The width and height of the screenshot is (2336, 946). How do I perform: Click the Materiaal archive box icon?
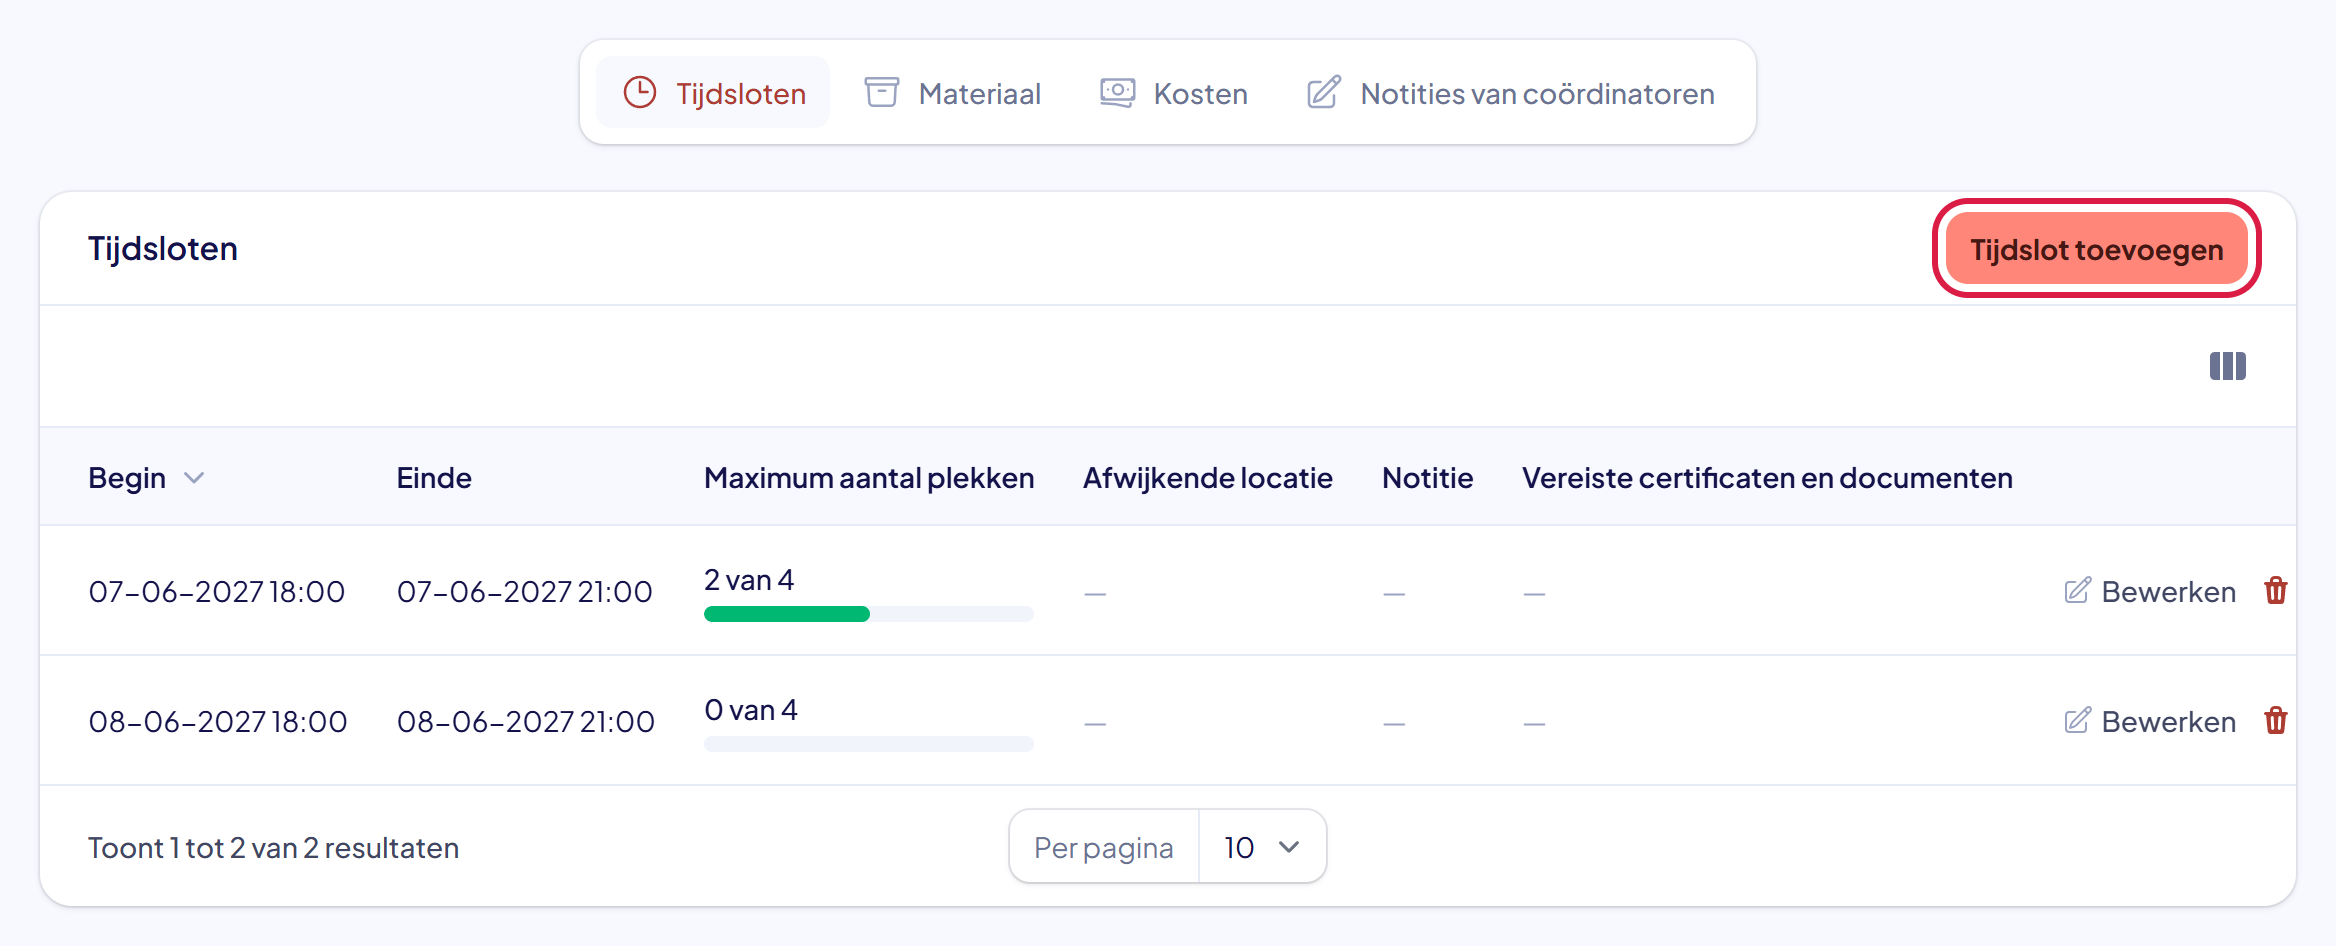(x=882, y=92)
